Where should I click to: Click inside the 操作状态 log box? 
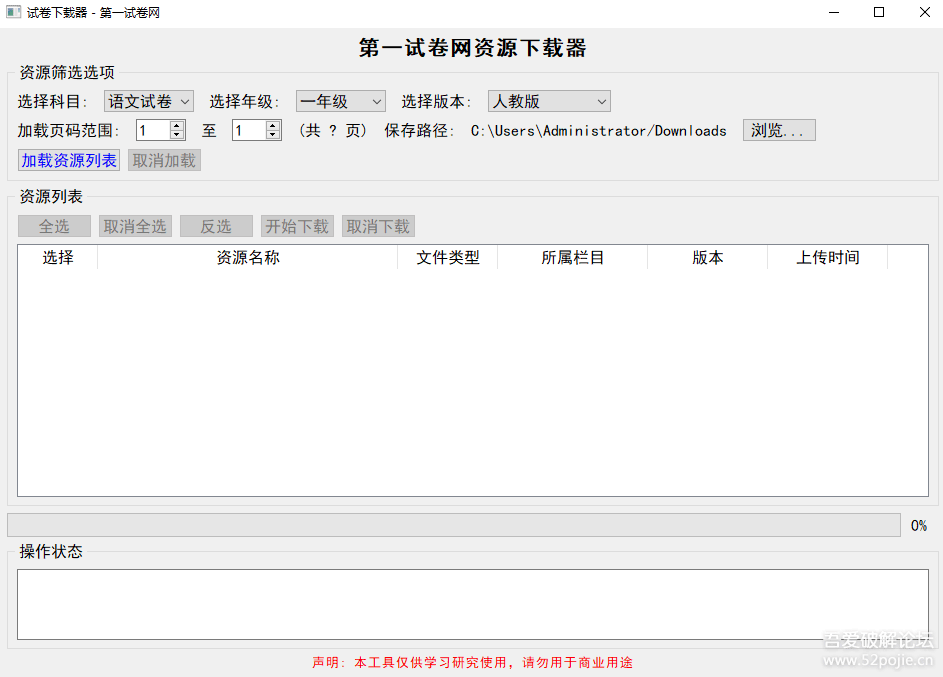(473, 604)
